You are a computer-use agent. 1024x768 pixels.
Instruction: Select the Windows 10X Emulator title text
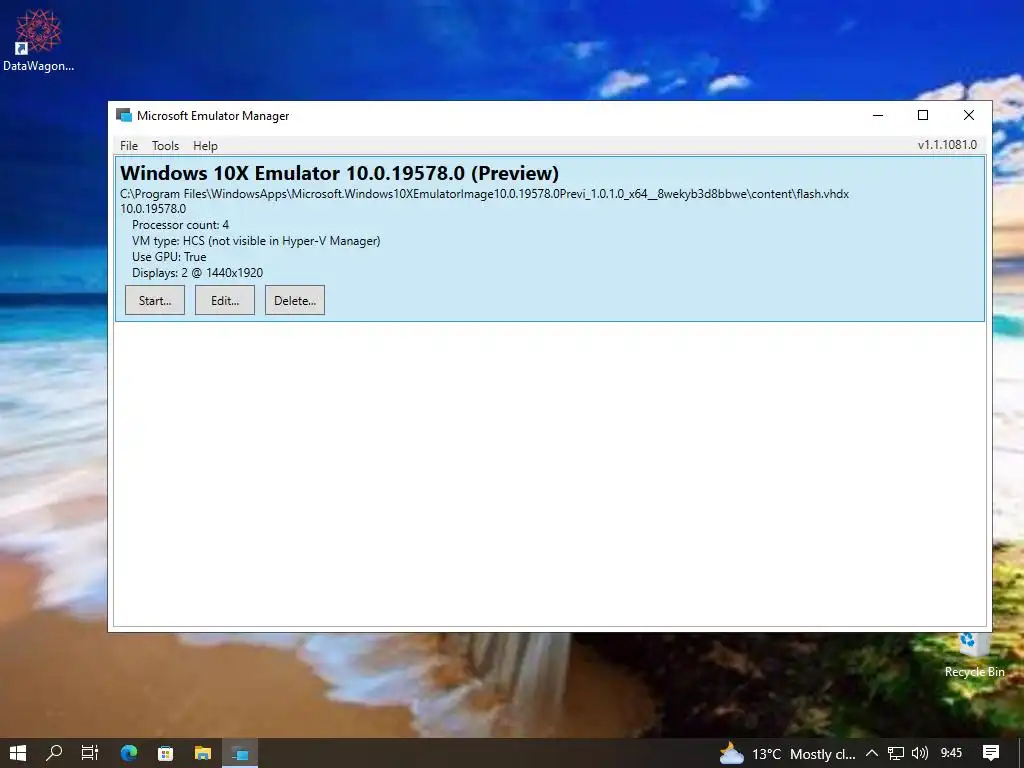point(340,173)
